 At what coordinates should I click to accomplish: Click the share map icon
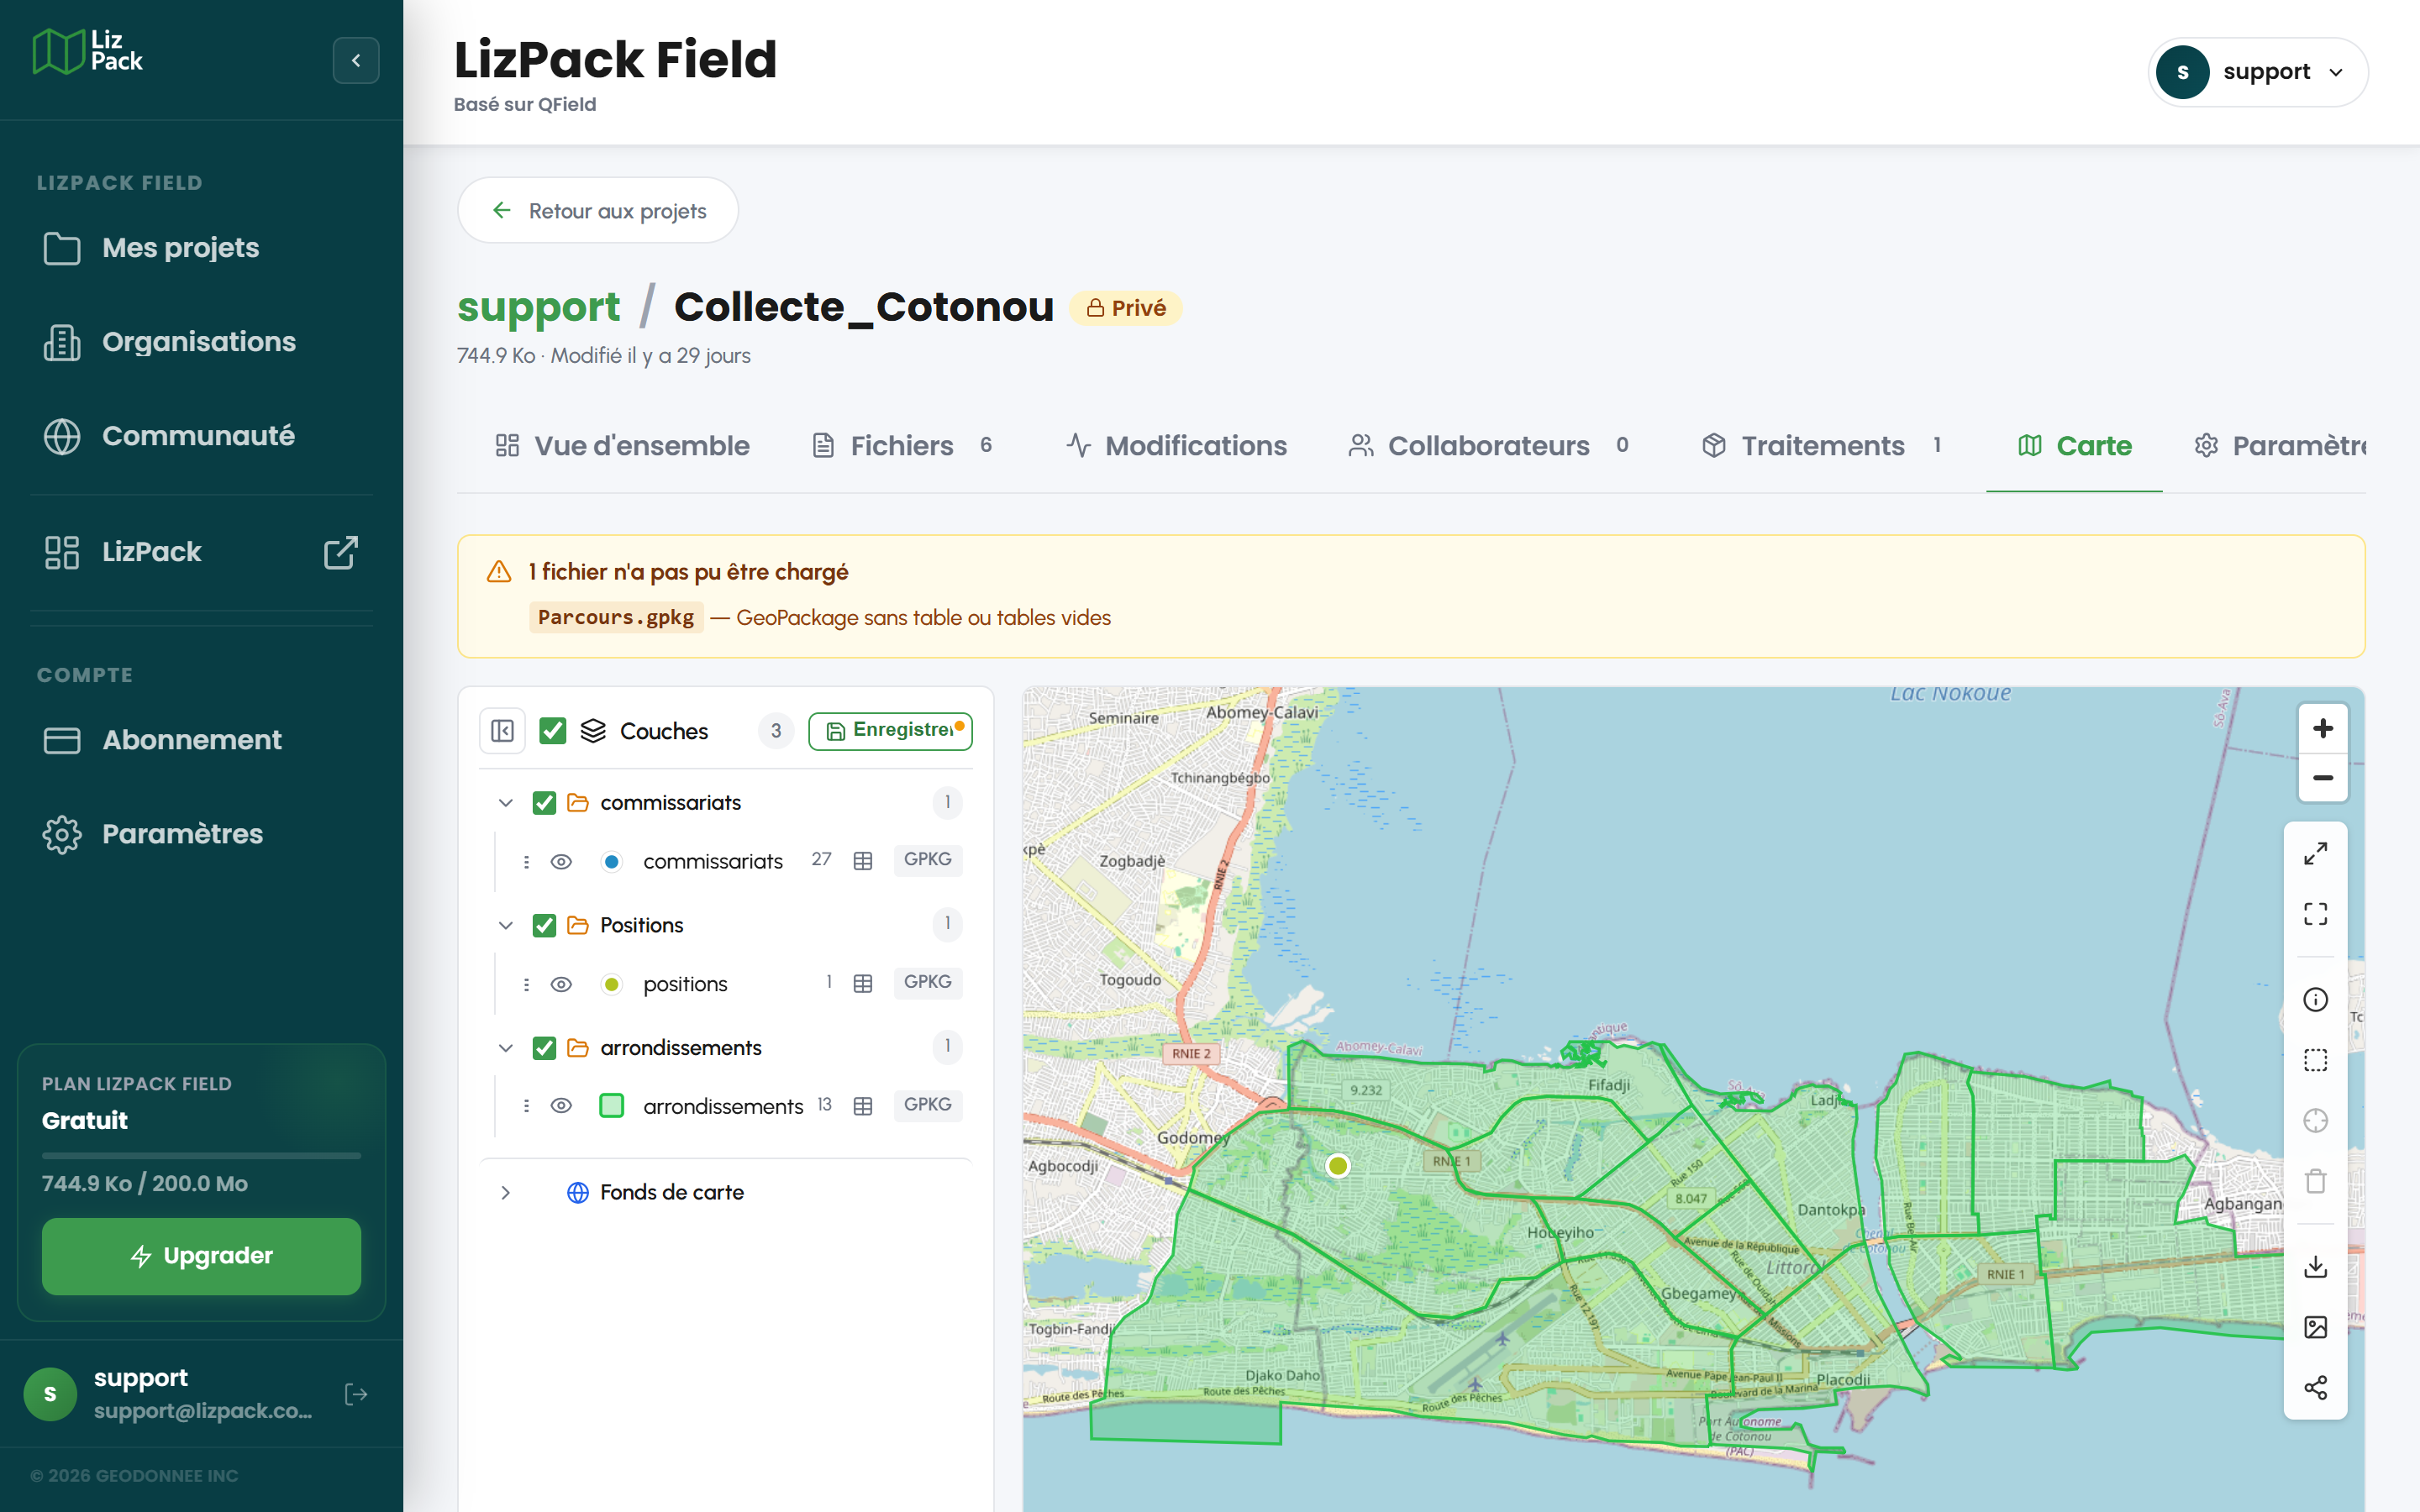tap(2315, 1388)
